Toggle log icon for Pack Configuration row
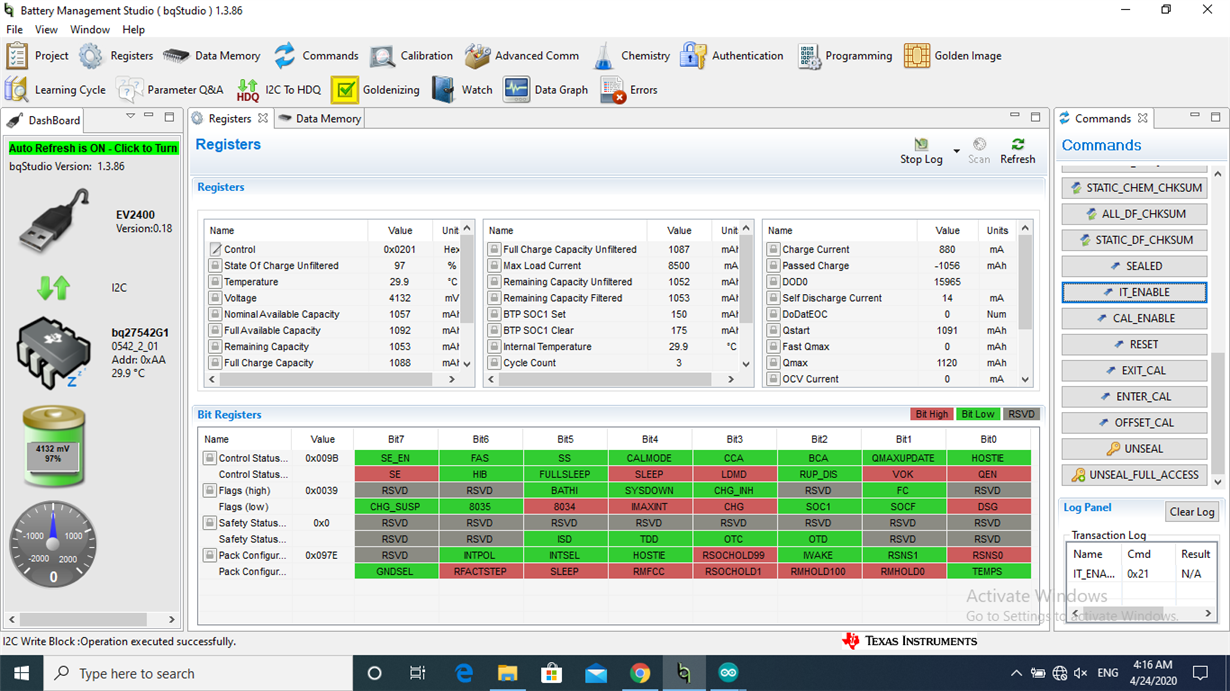This screenshot has width=1230, height=691. click(x=210, y=555)
